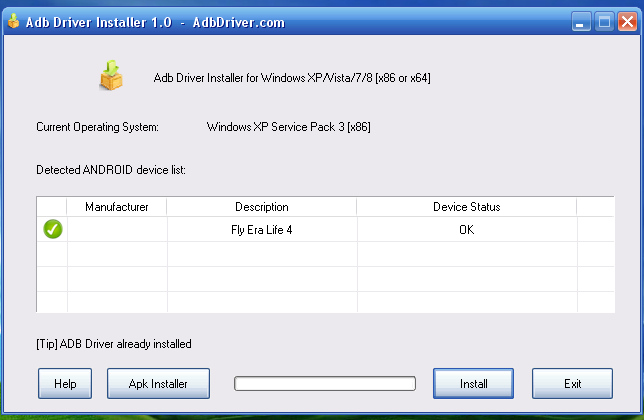Click the installation progress bar
Viewport: 644px width, 420px height.
tap(324, 383)
